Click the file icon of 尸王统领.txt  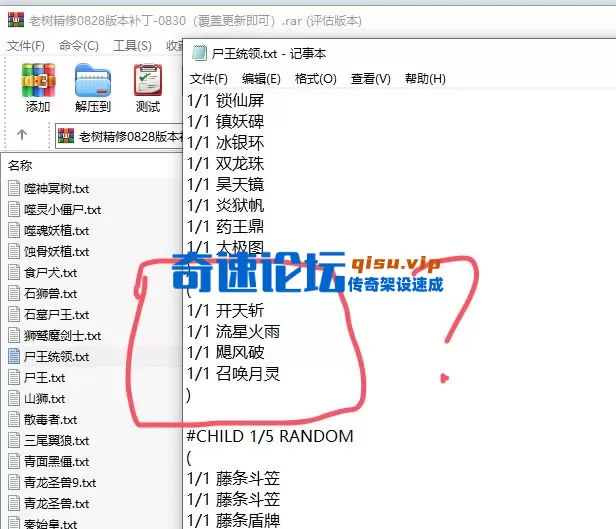[14, 356]
